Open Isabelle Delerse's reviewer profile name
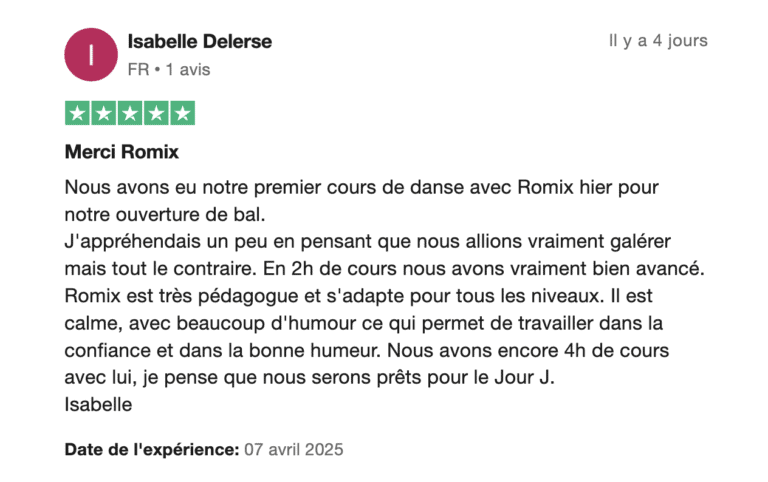Screen dimensions: 768x482 tap(200, 42)
